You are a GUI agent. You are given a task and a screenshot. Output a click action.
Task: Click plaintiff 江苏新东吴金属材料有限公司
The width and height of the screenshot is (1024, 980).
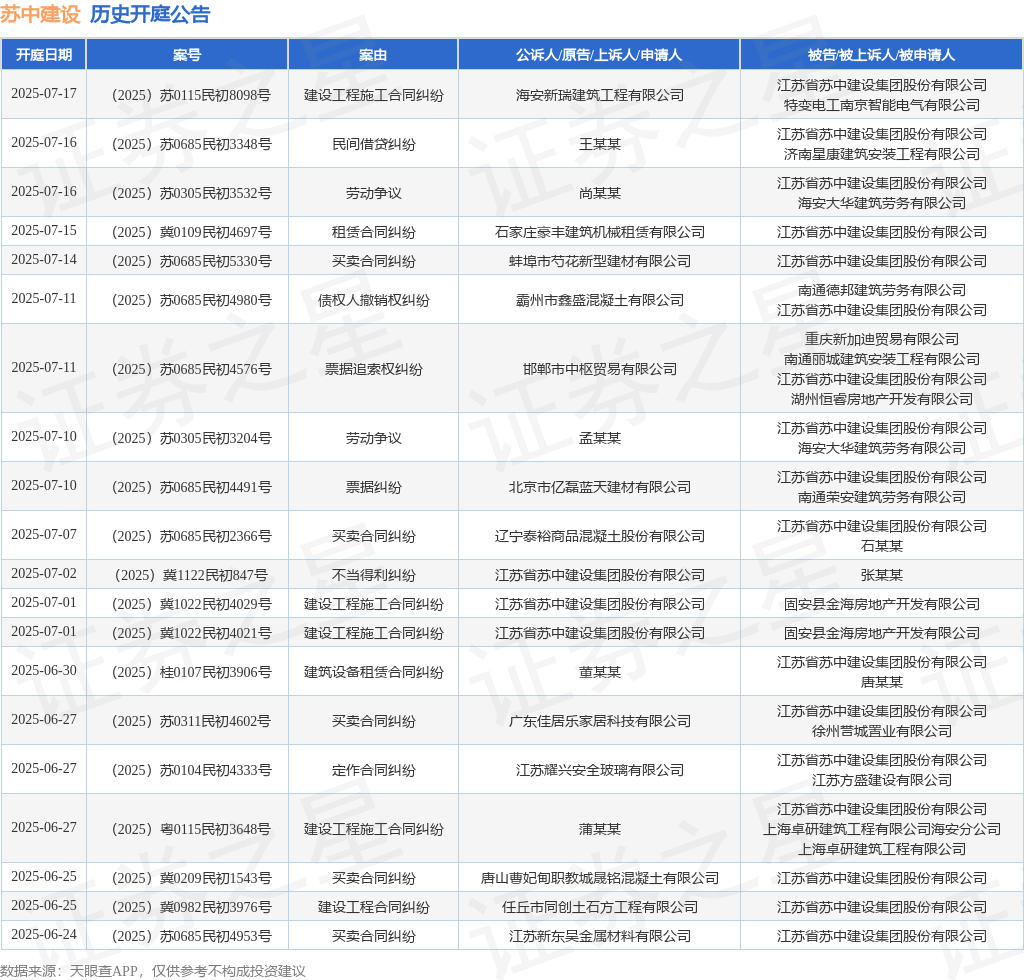point(600,936)
